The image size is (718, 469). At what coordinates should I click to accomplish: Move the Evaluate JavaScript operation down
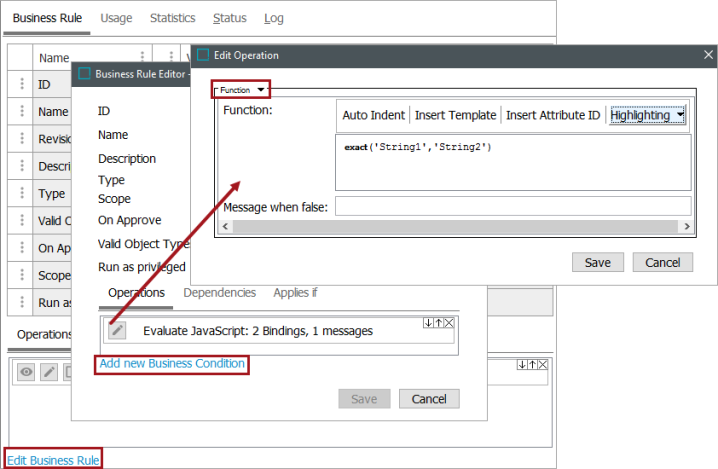(x=428, y=323)
